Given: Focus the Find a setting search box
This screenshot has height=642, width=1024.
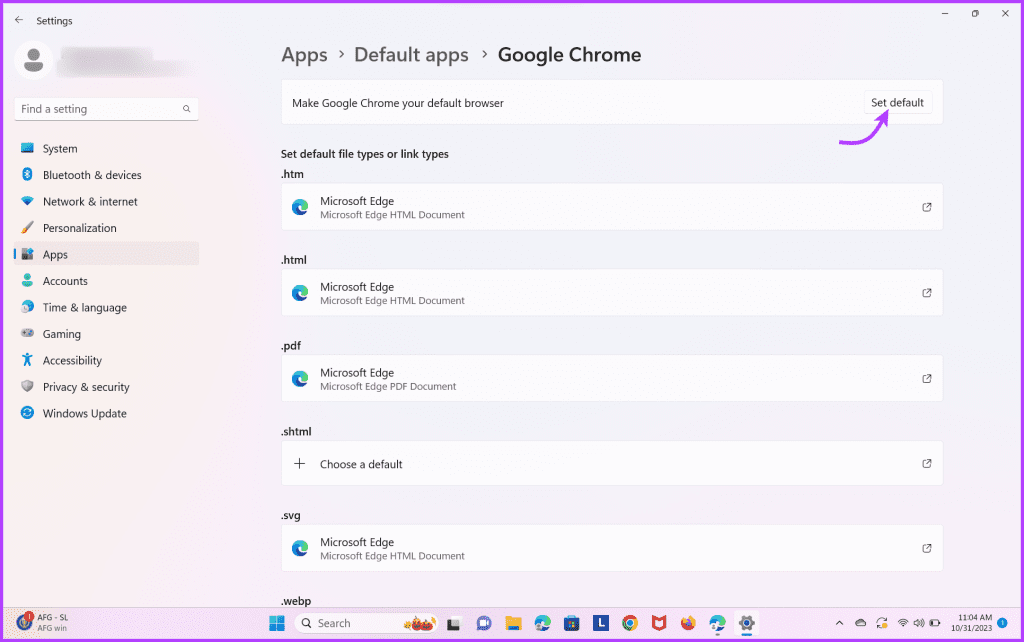Looking at the screenshot, I should pyautogui.click(x=106, y=109).
